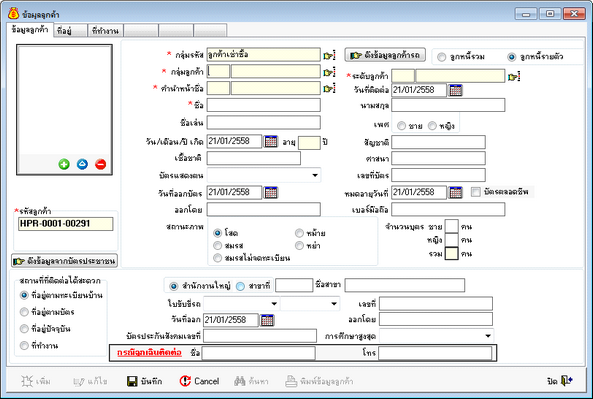Click the green add photo icon
The image size is (593, 399).
coord(64,164)
